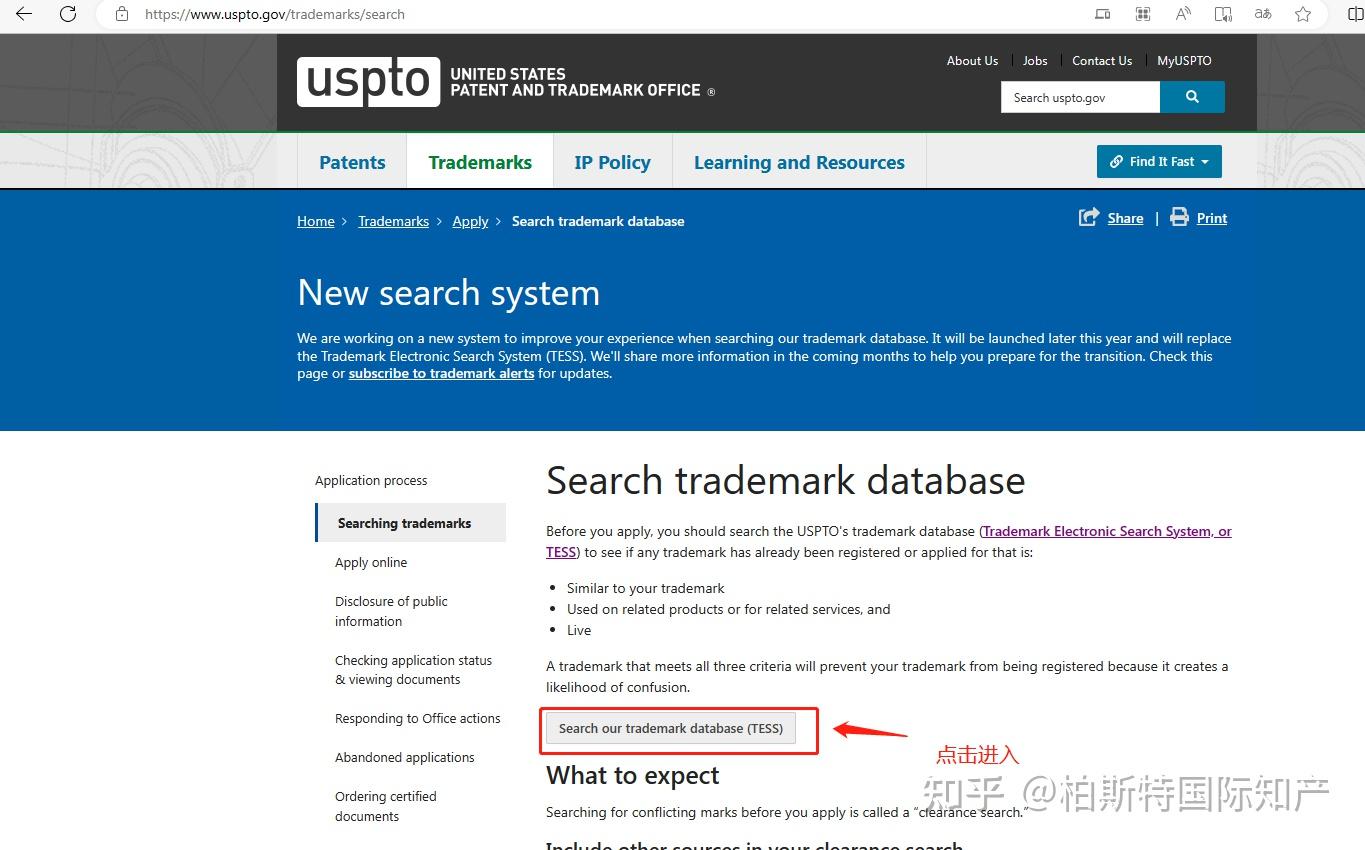The width and height of the screenshot is (1365, 850).
Task: Expand the Find It Fast dropdown
Action: click(1159, 161)
